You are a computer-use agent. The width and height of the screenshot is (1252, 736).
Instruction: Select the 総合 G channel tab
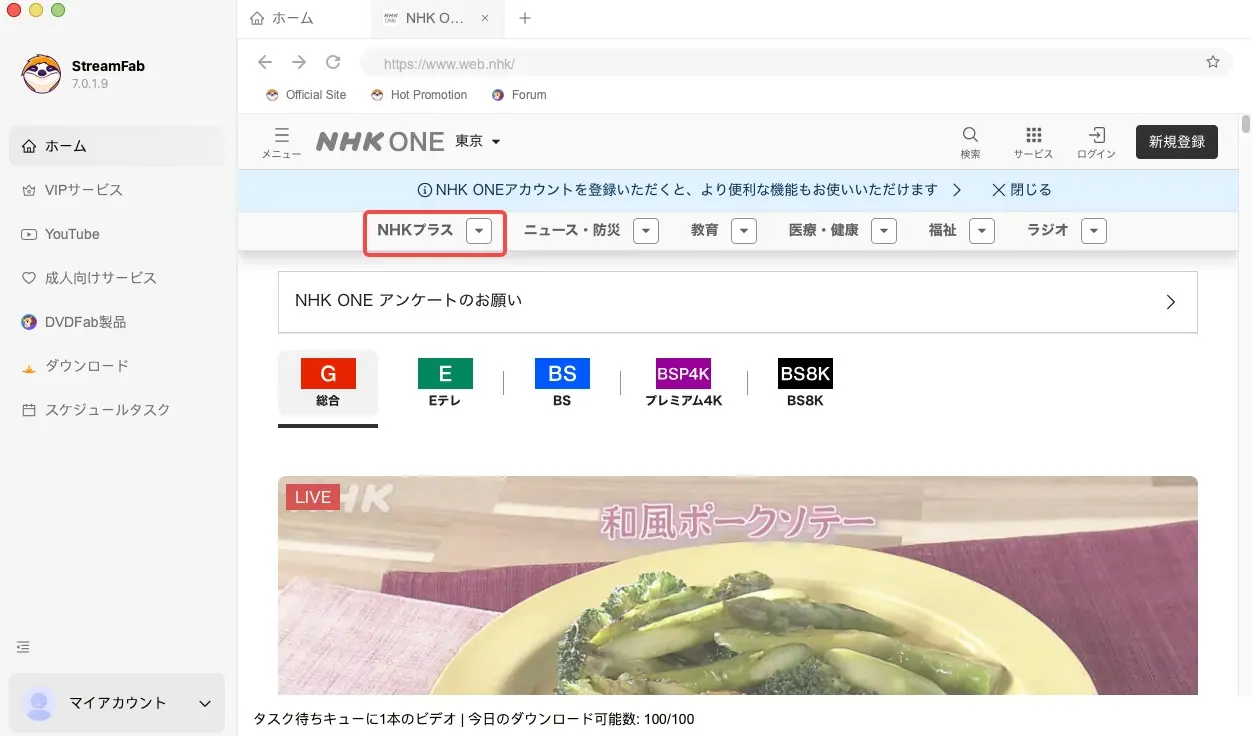(328, 382)
